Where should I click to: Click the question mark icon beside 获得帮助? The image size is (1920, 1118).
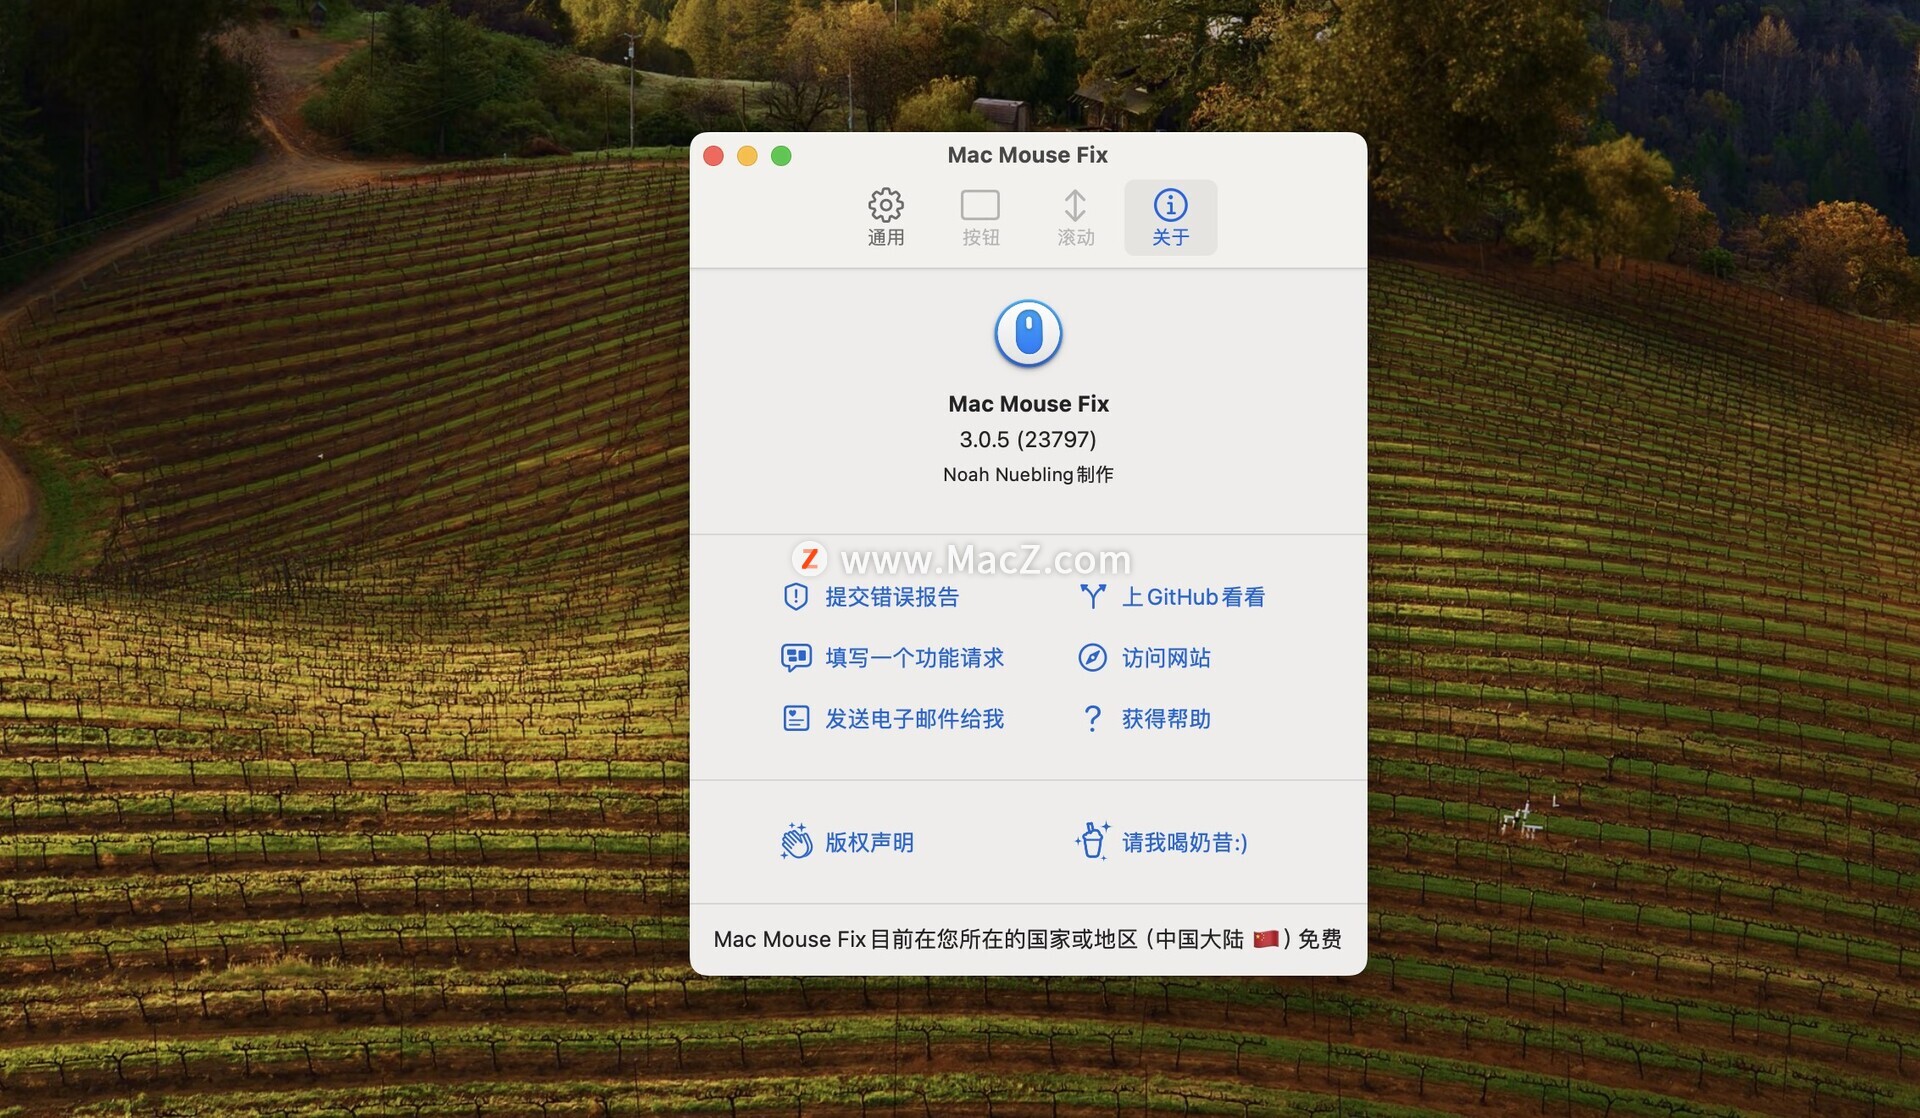click(1092, 719)
